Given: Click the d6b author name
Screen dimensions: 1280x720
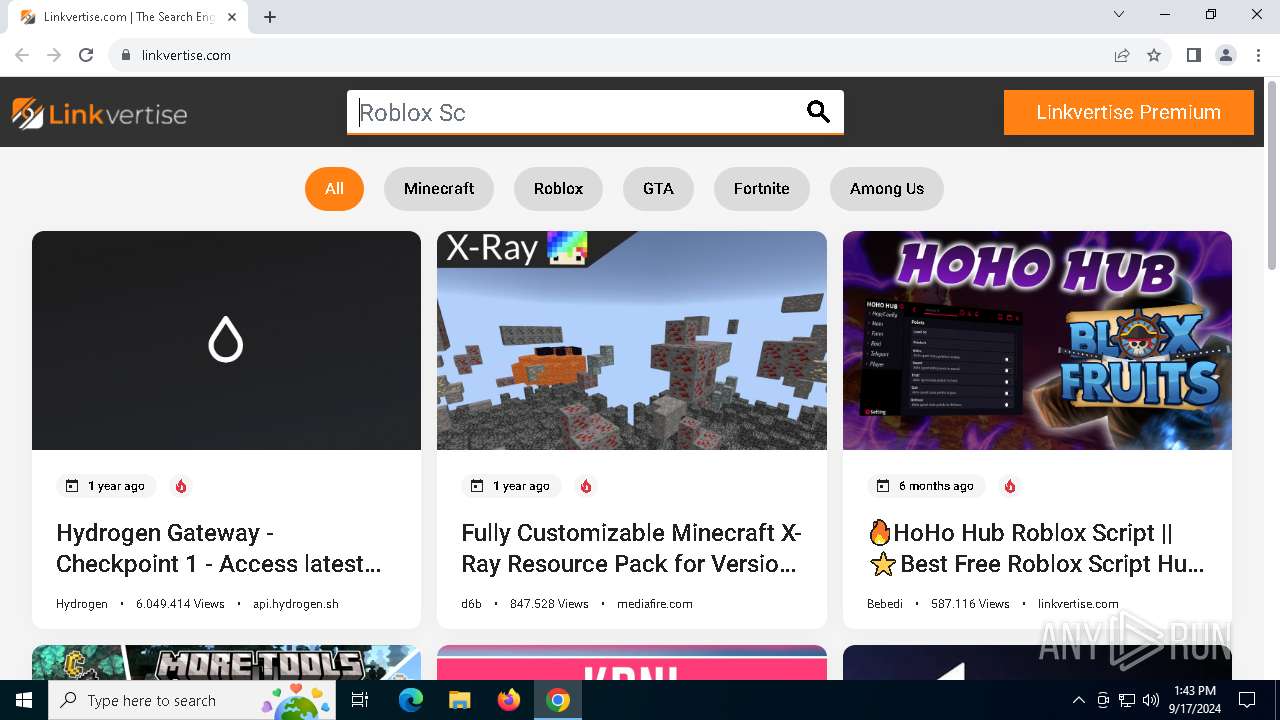Looking at the screenshot, I should 471,604.
